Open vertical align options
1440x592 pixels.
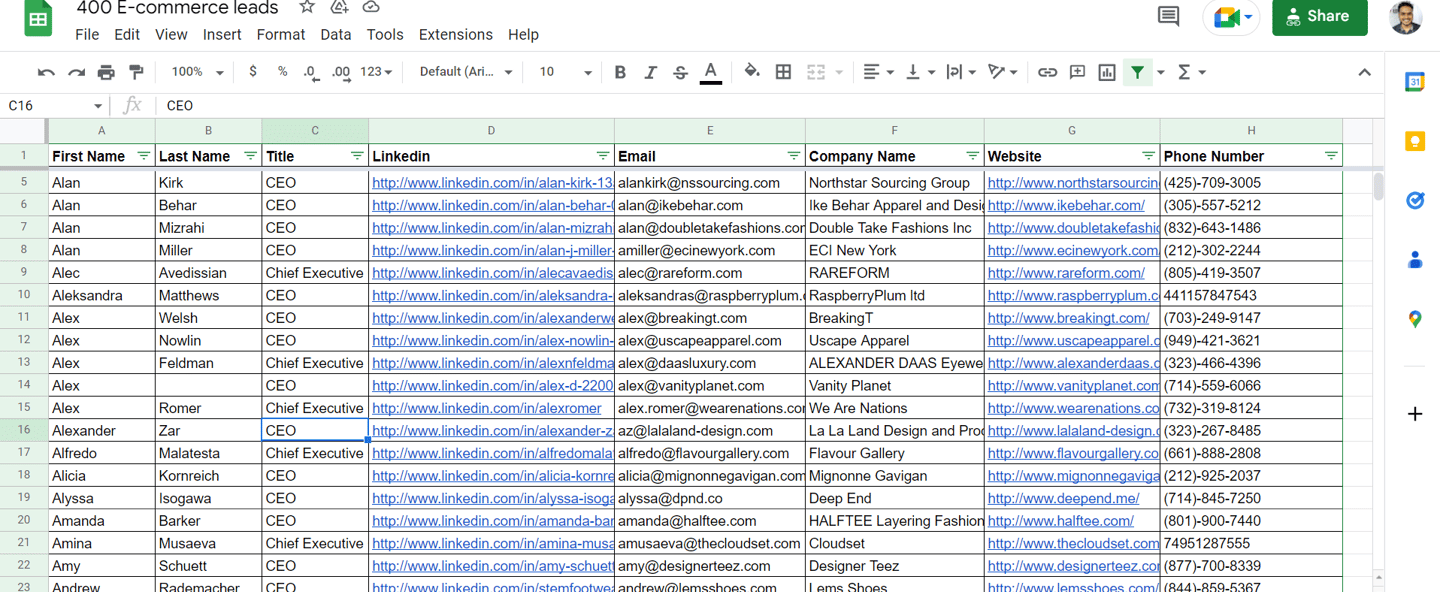coord(918,72)
